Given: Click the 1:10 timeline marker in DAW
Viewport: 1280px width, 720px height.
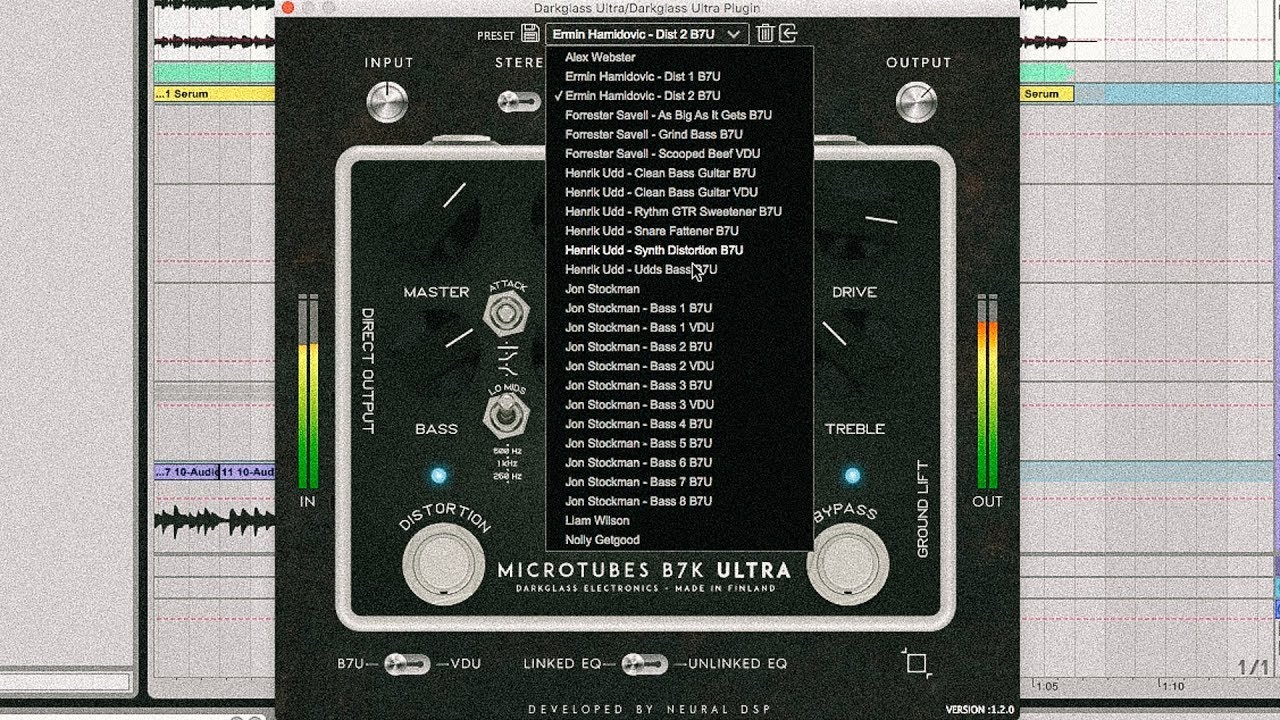Looking at the screenshot, I should point(1174,686).
